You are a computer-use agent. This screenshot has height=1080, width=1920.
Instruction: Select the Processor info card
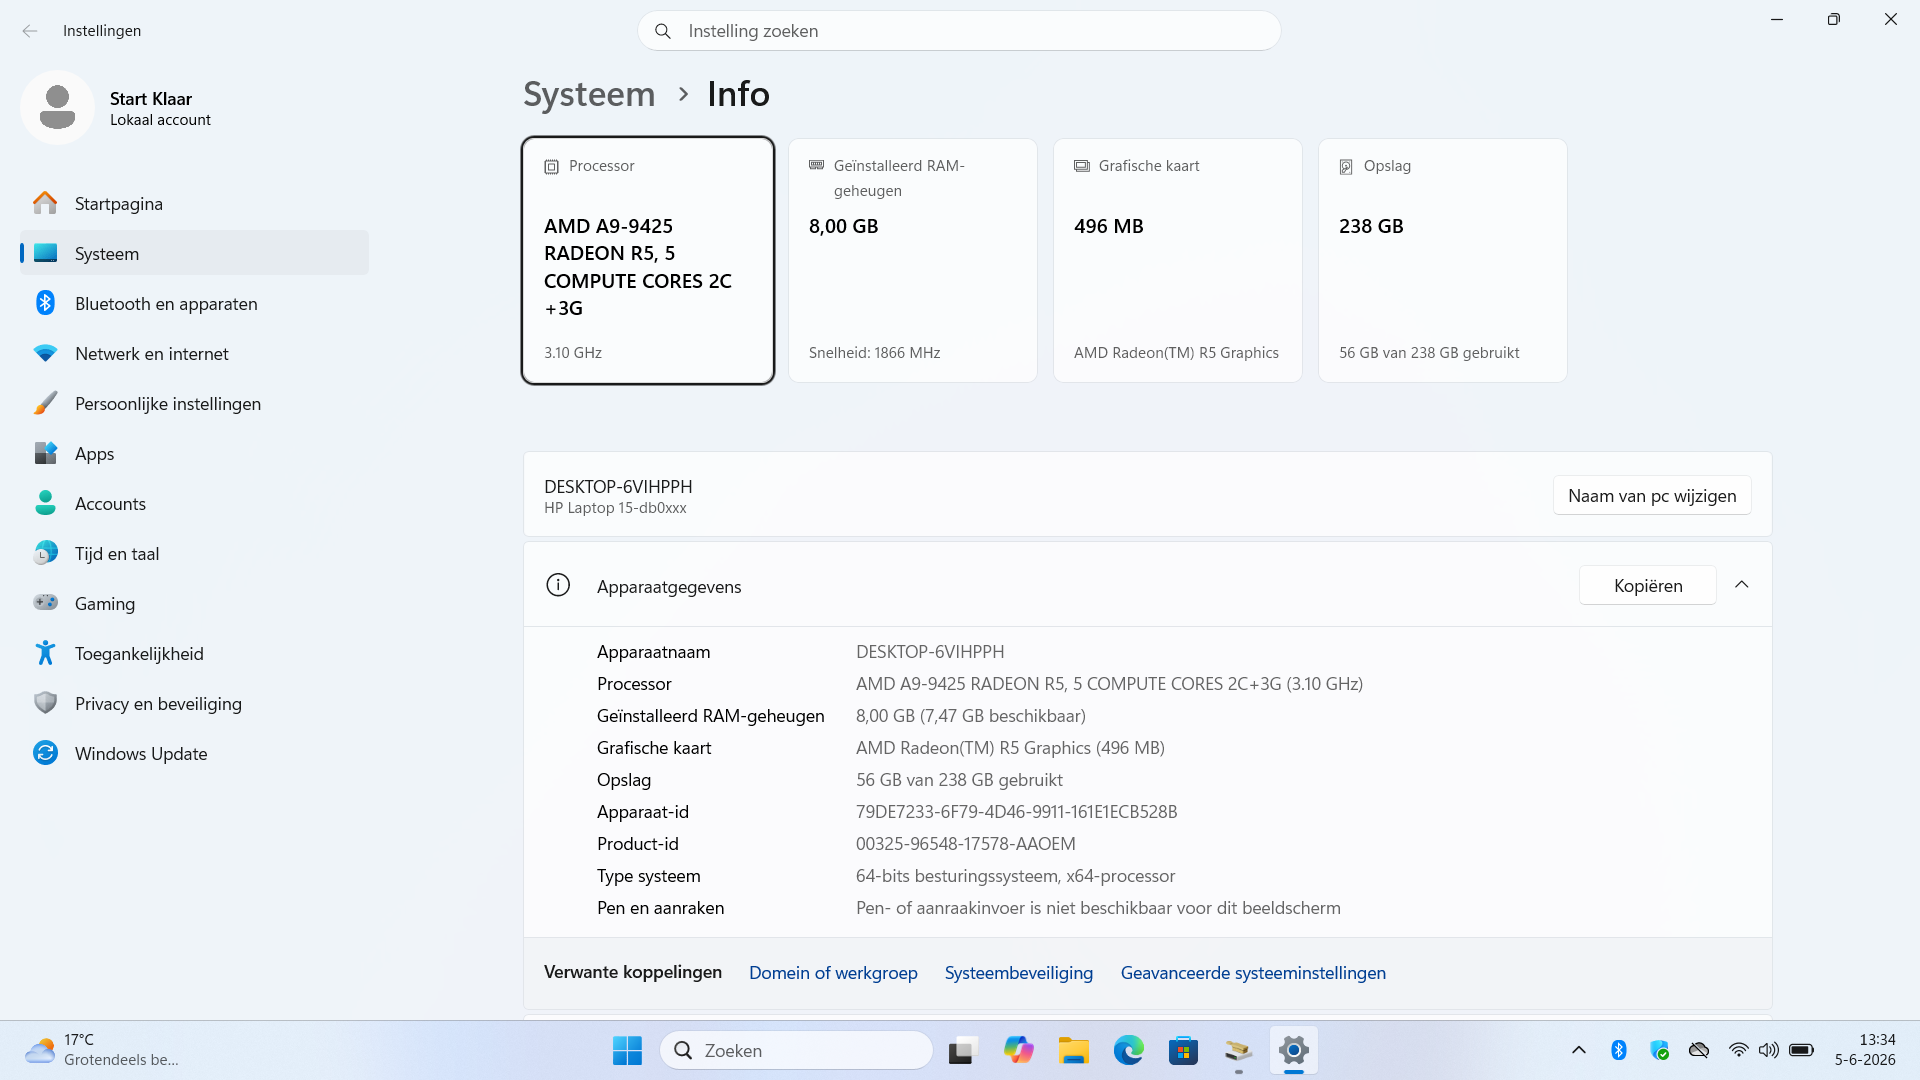(648, 260)
